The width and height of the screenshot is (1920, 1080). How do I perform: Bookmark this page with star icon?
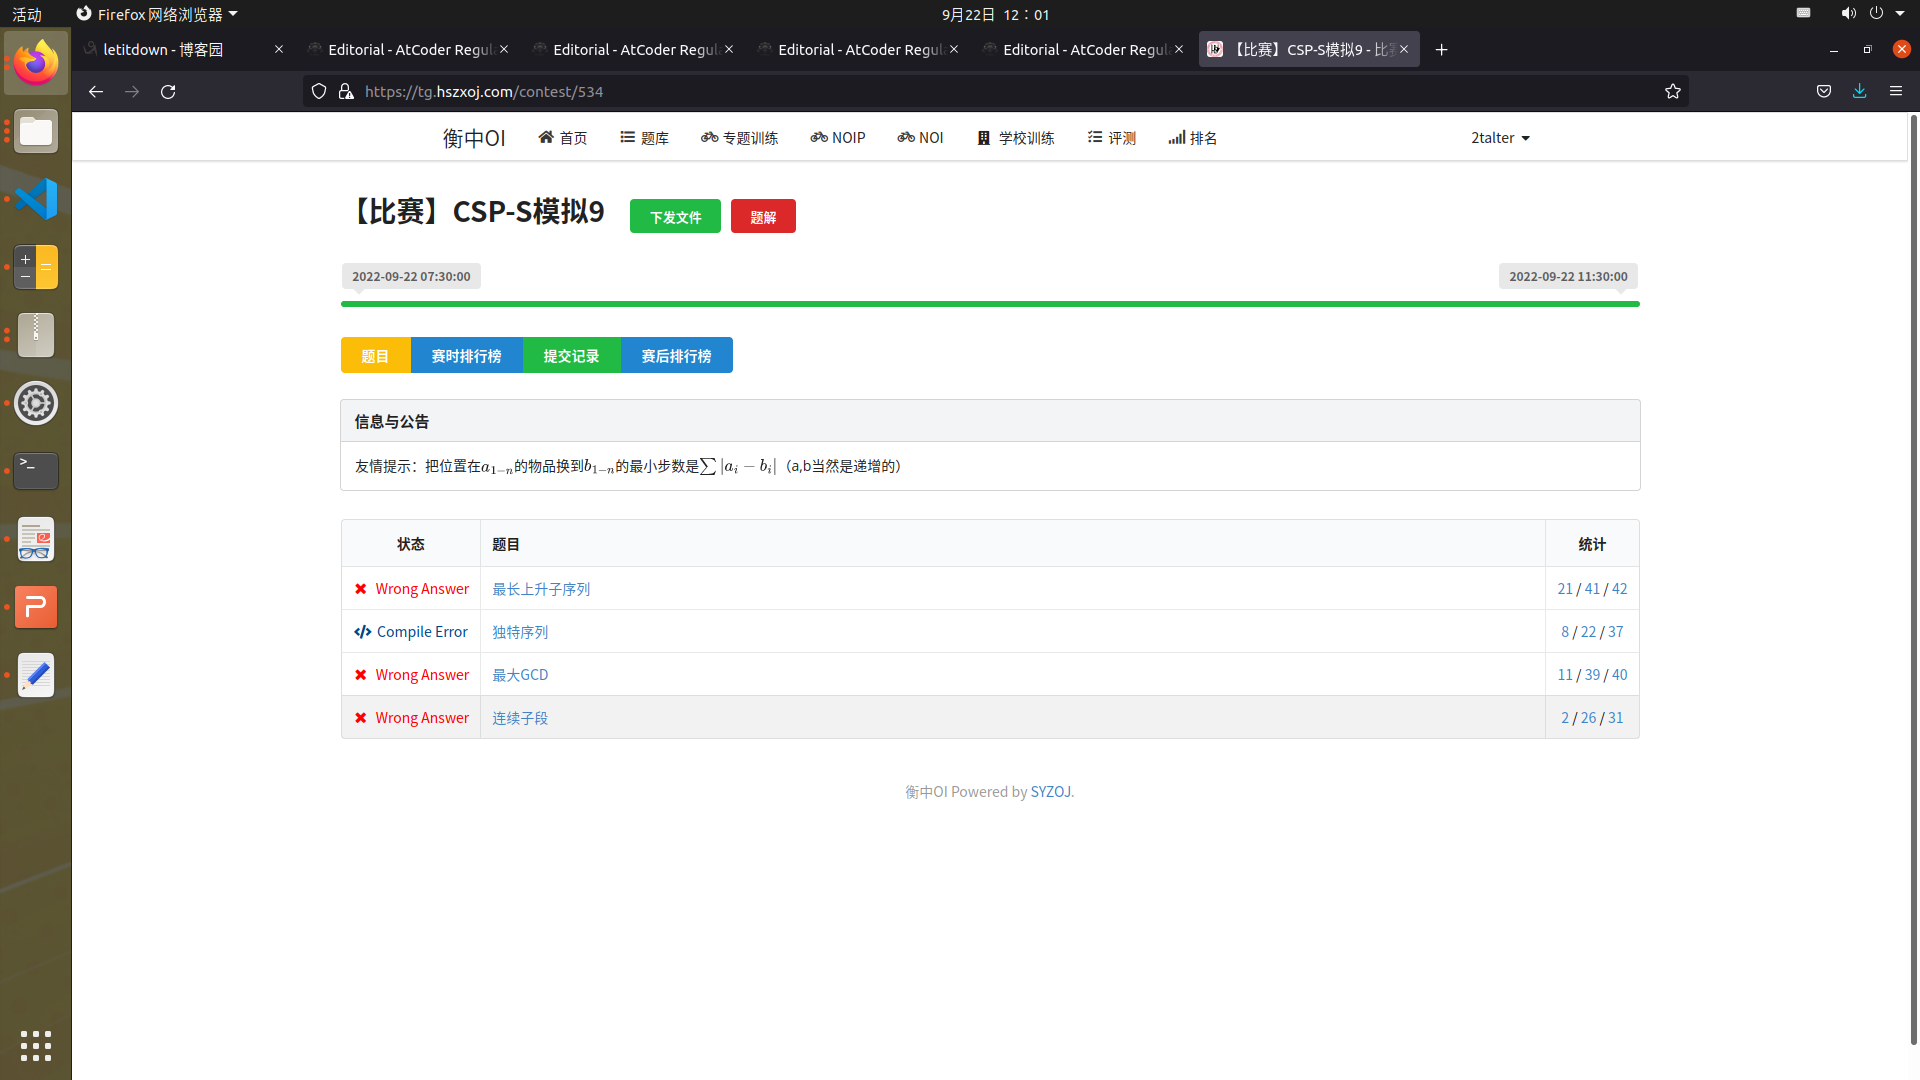1672,91
